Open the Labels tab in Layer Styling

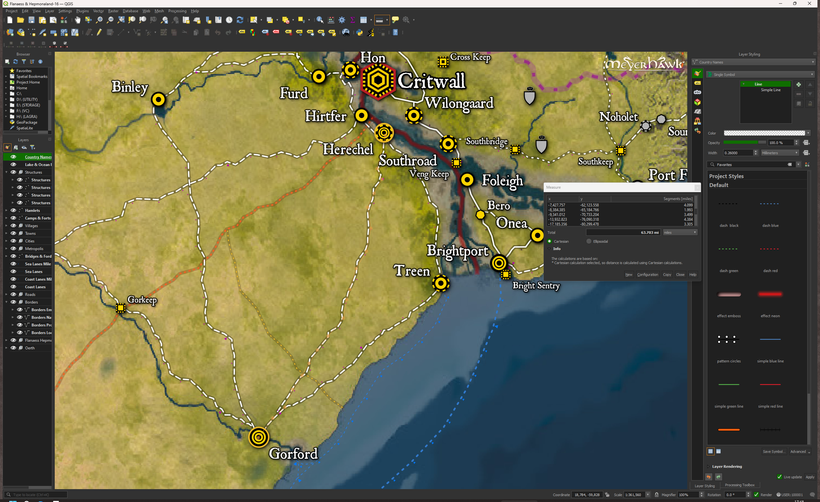point(697,83)
